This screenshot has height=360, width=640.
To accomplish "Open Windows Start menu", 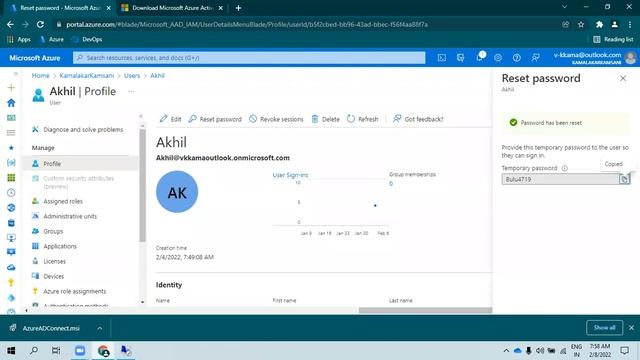I will tap(11, 351).
